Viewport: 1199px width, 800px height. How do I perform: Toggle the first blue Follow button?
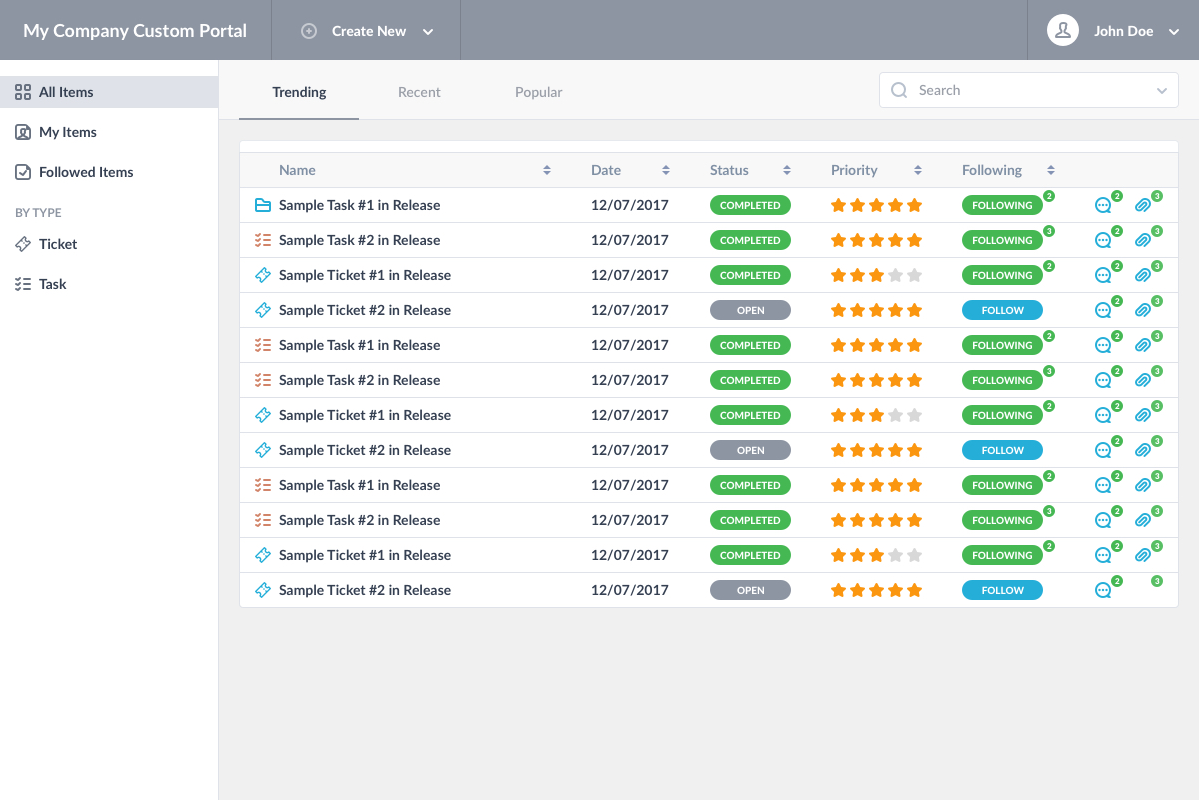point(1002,310)
